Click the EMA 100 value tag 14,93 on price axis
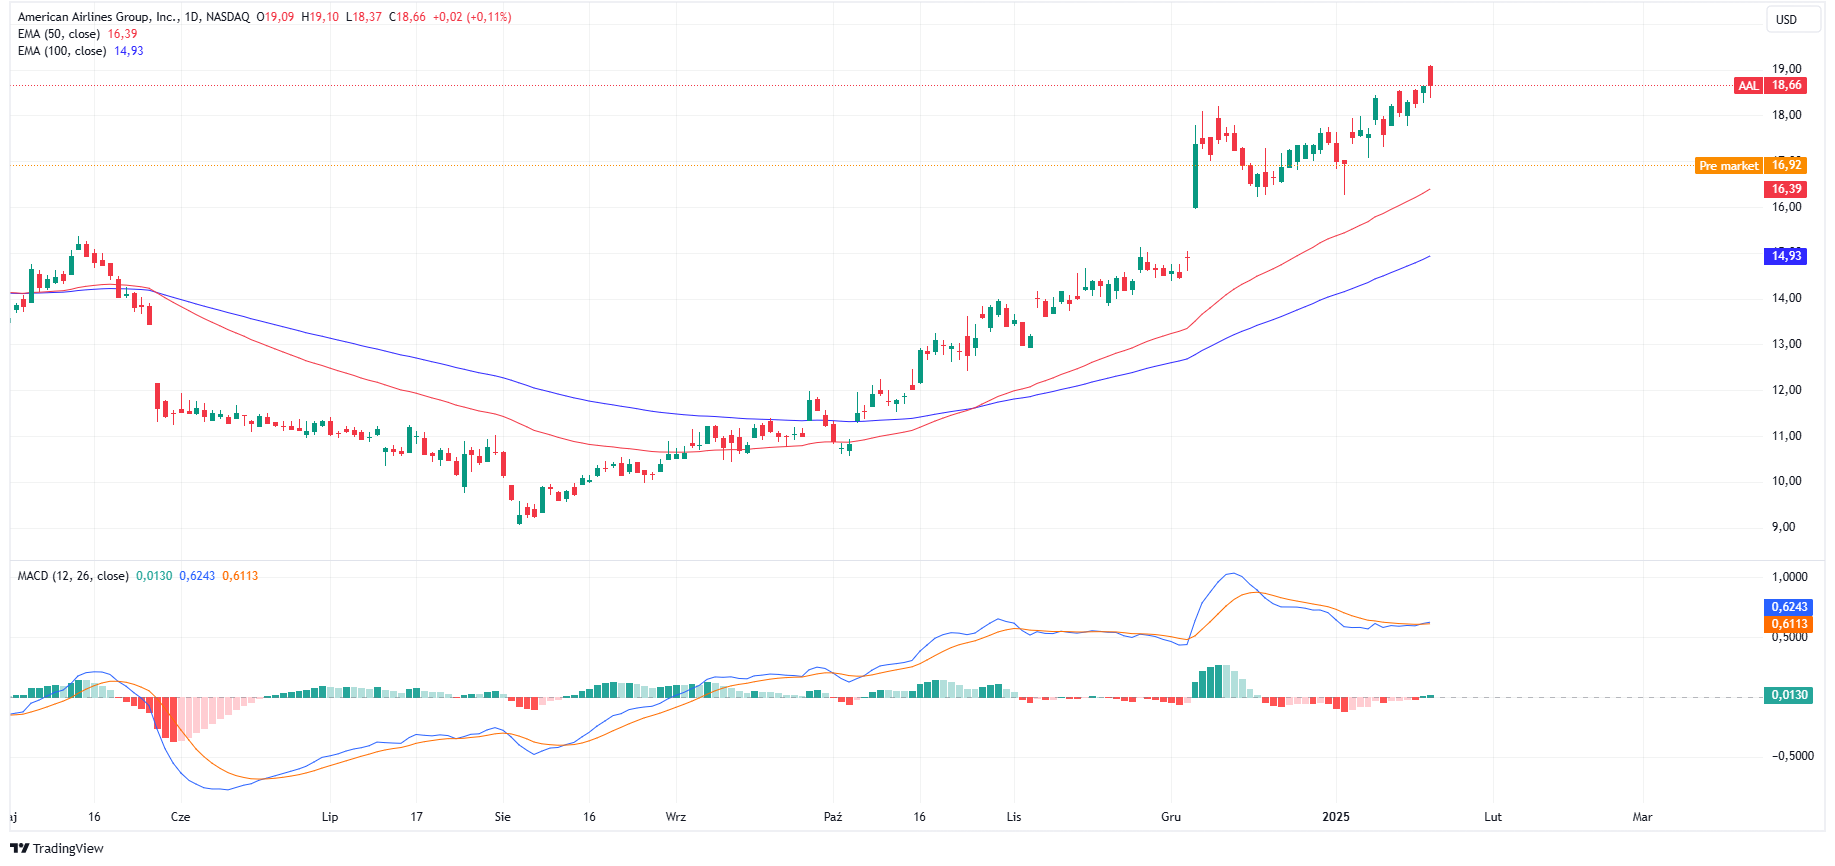 1787,256
